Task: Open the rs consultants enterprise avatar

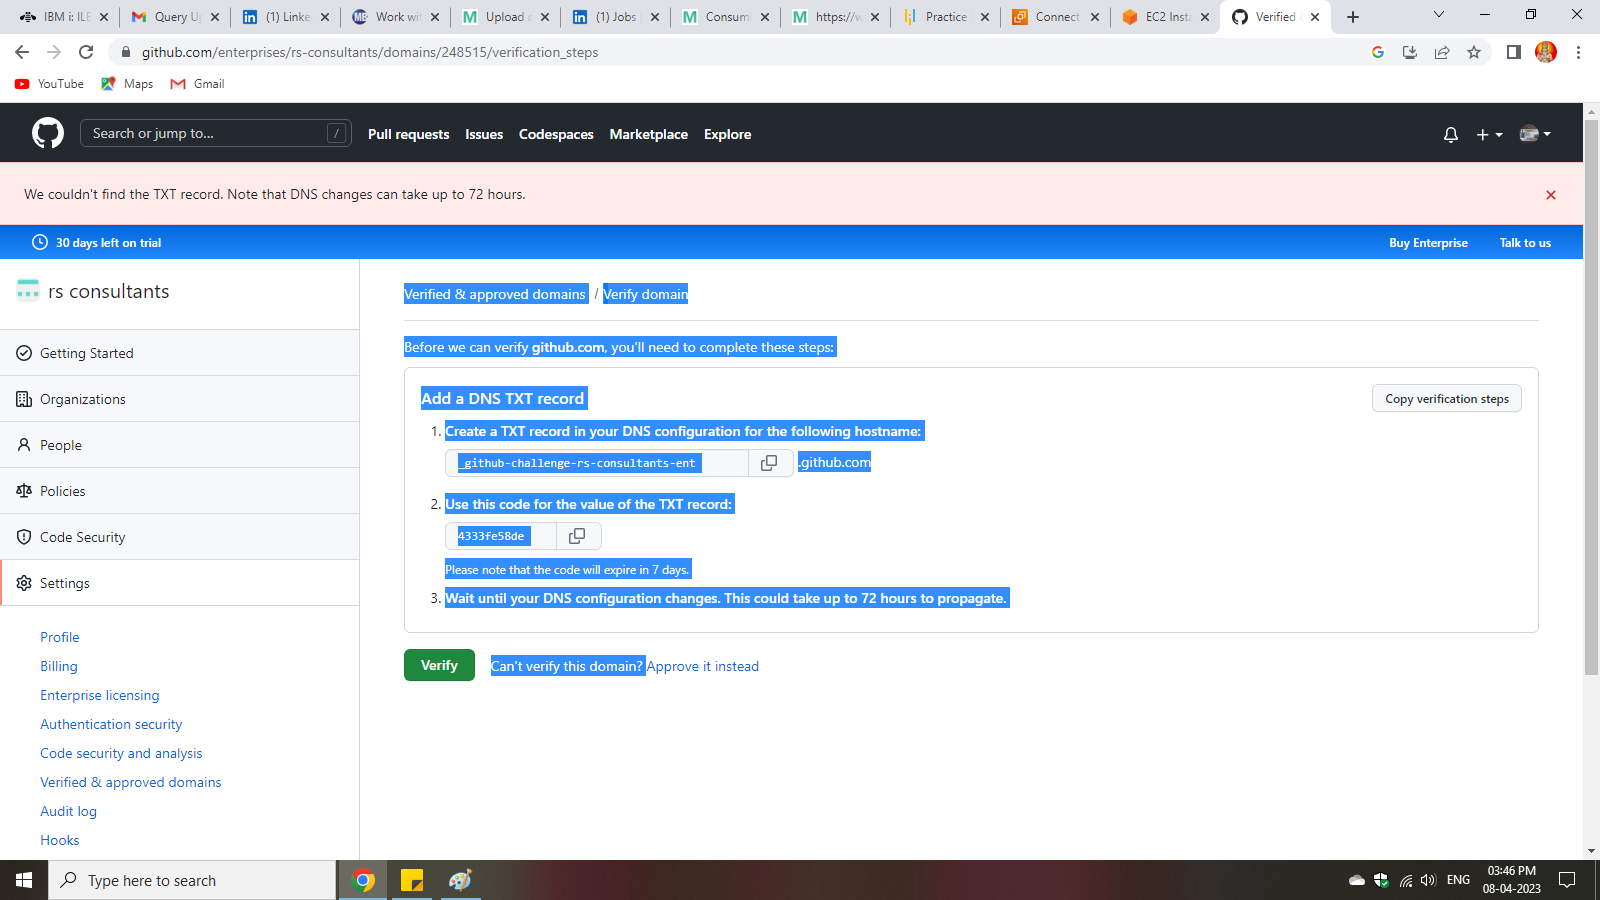Action: click(27, 290)
